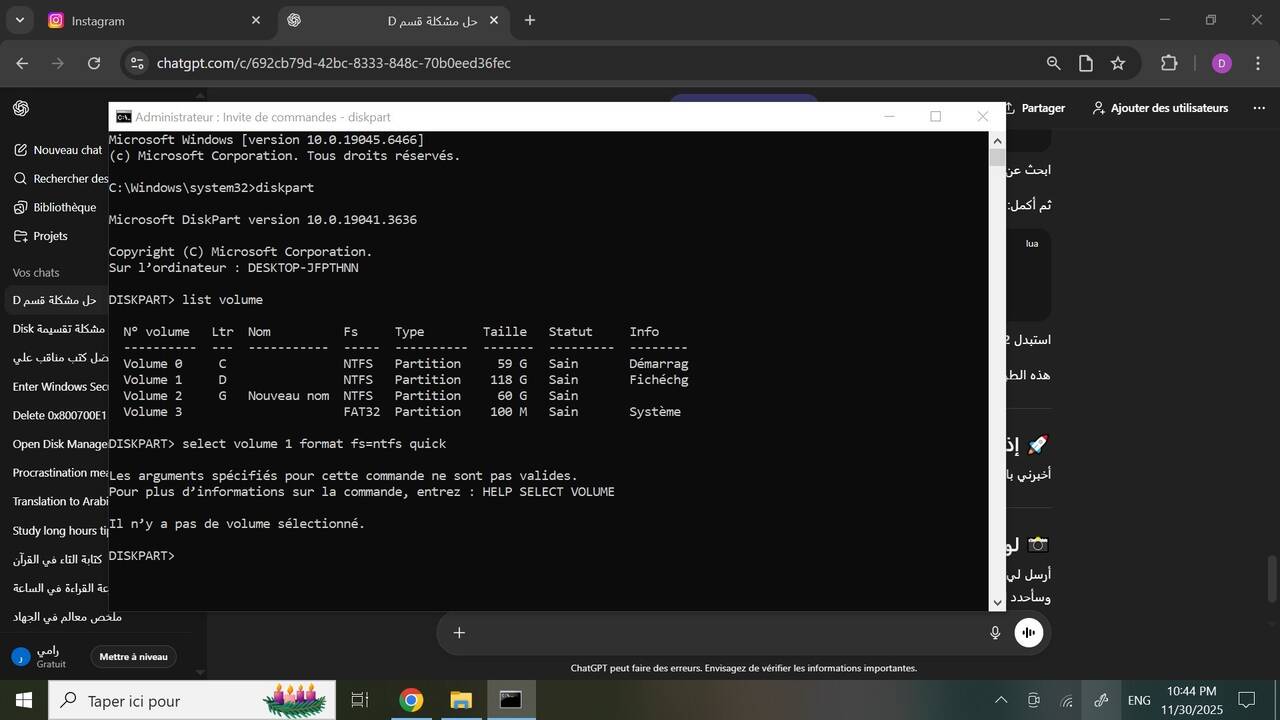Click the voice mode icon in ChatGPT

(1028, 632)
